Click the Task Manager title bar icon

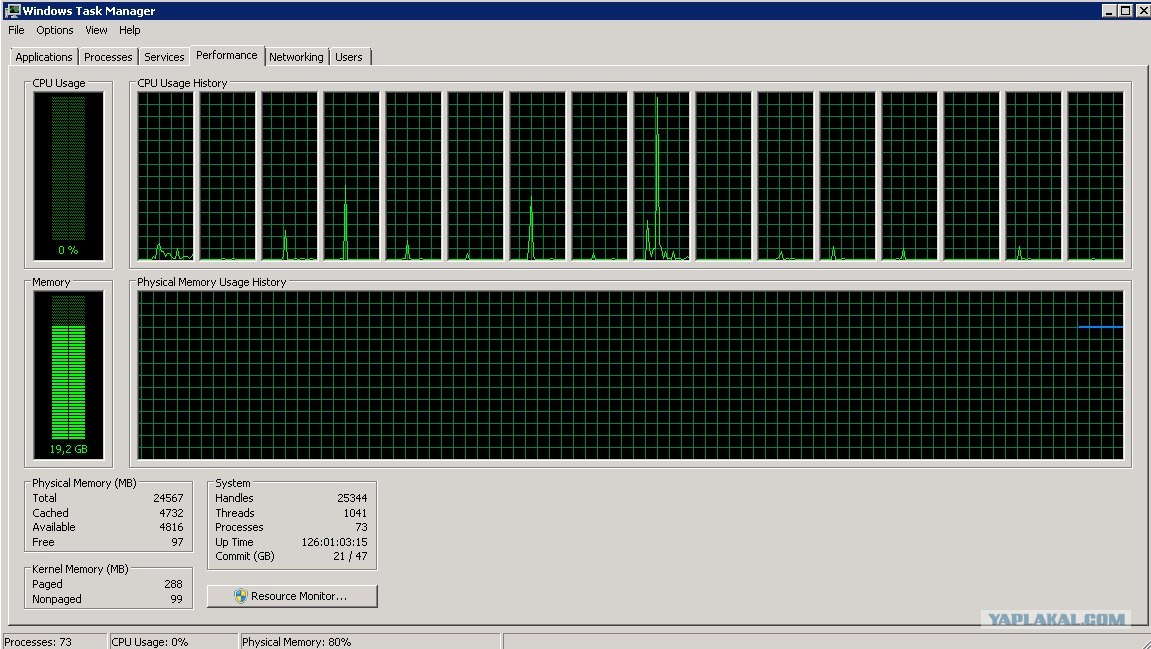(12, 10)
